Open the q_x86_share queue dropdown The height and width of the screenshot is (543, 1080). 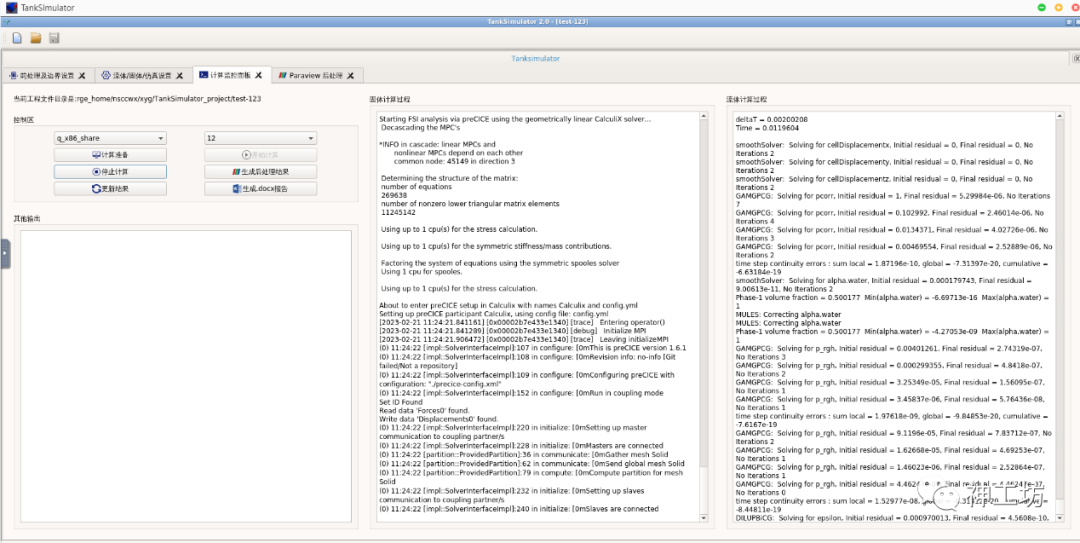point(110,138)
